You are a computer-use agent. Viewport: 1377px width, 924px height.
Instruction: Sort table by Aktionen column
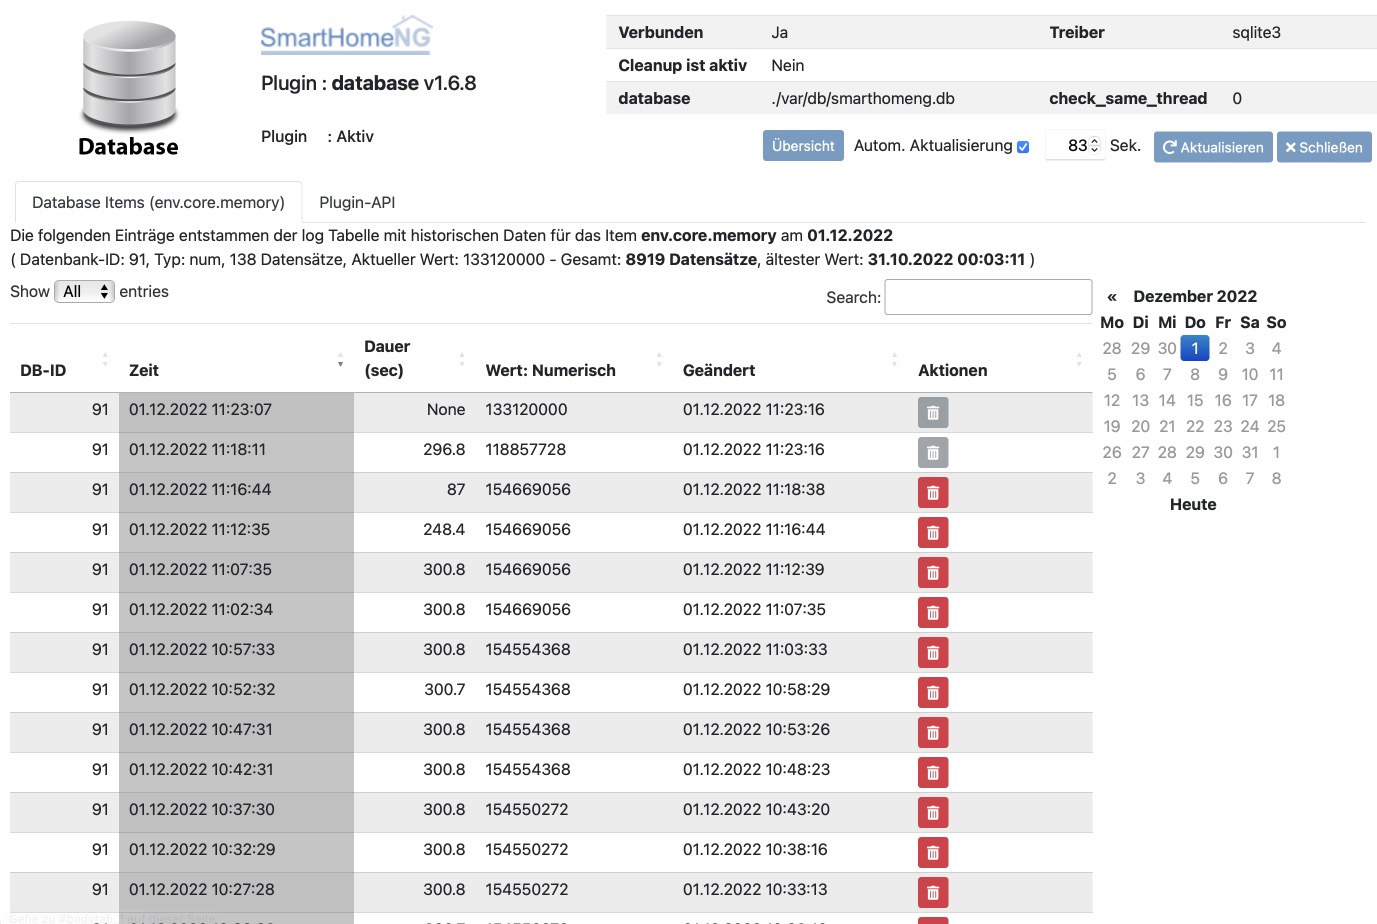click(x=1000, y=359)
